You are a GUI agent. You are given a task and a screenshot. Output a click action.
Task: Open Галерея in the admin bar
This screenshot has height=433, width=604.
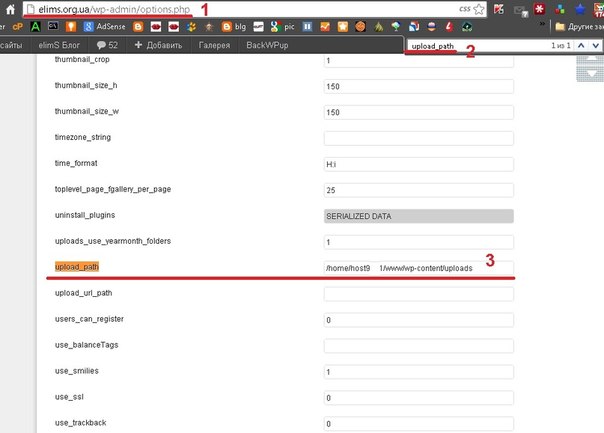214,45
